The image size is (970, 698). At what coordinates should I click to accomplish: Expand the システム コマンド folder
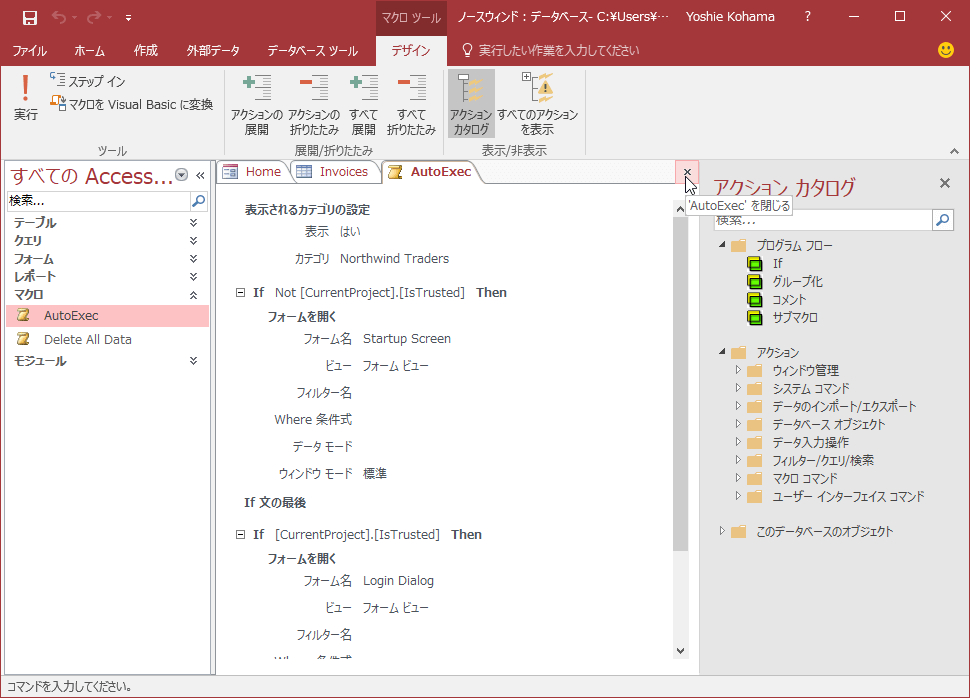[x=738, y=388]
